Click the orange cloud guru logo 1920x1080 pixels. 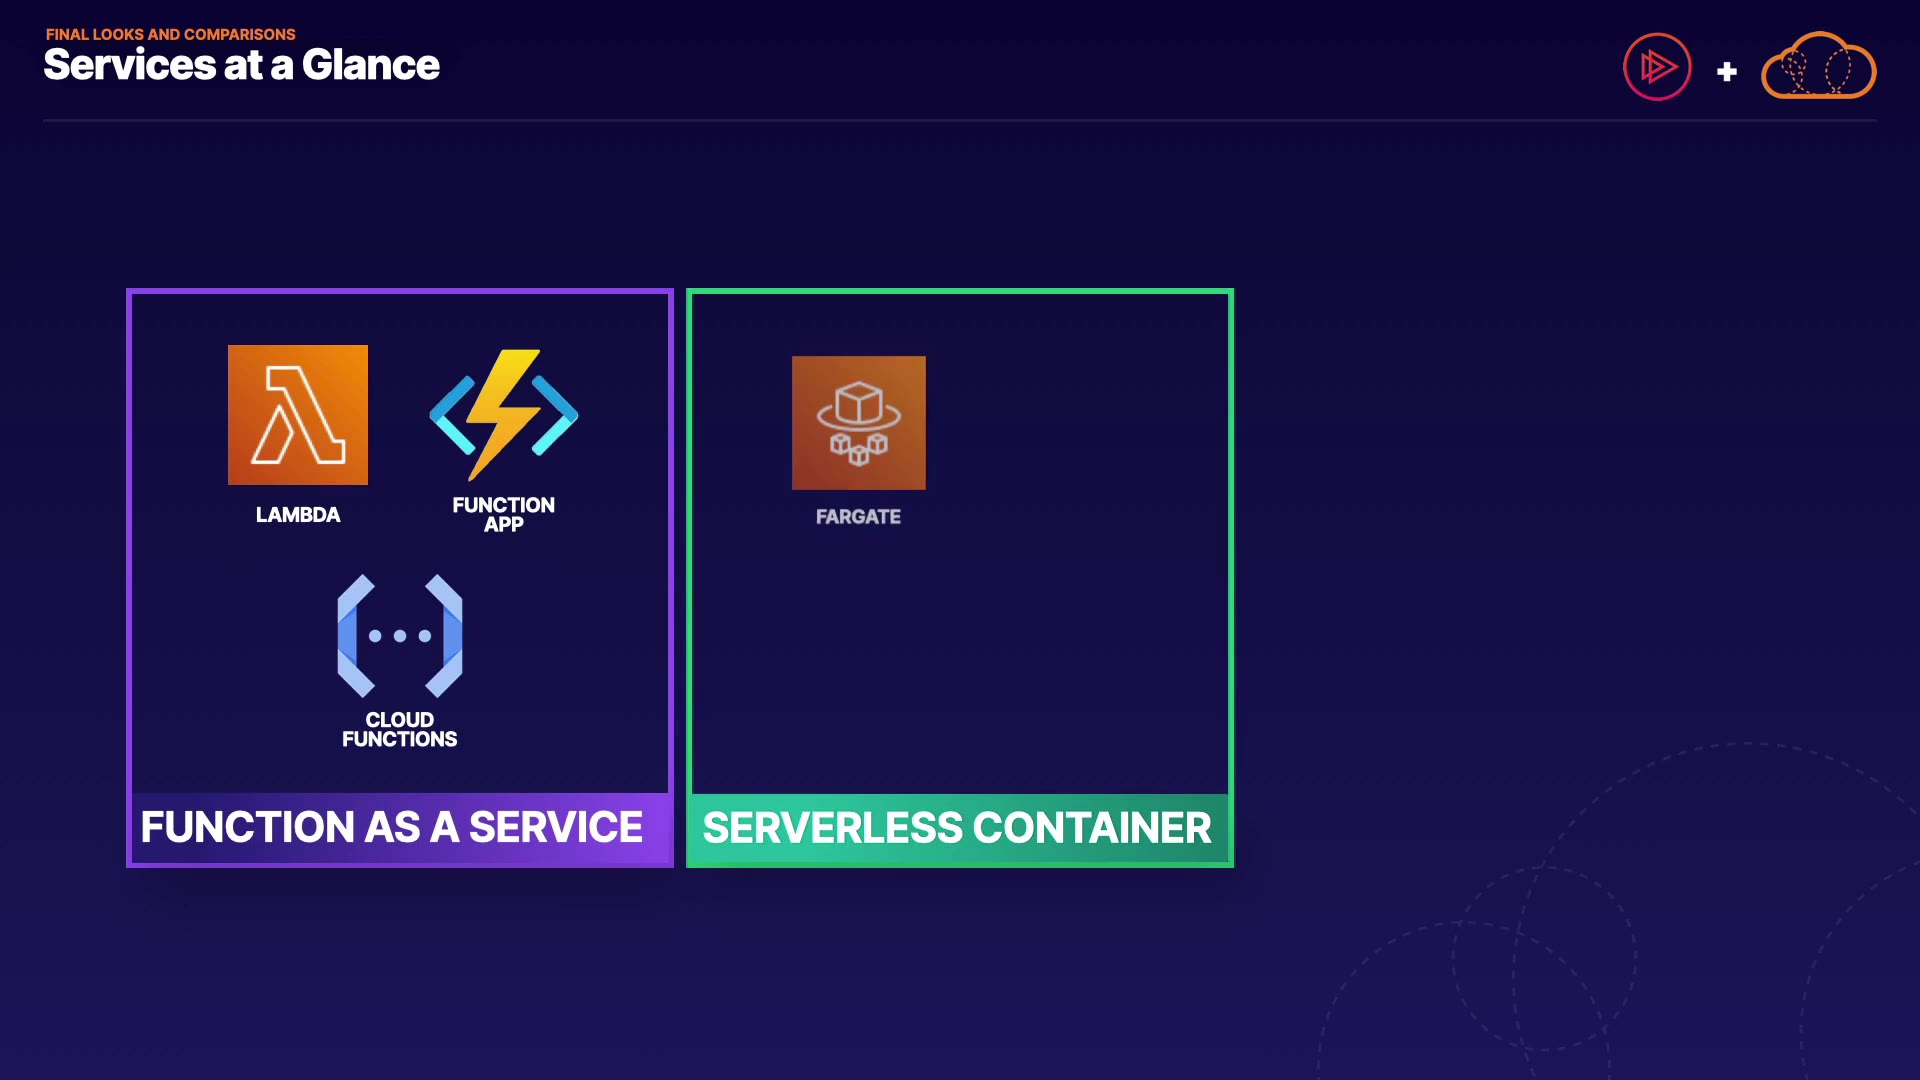coord(1818,67)
